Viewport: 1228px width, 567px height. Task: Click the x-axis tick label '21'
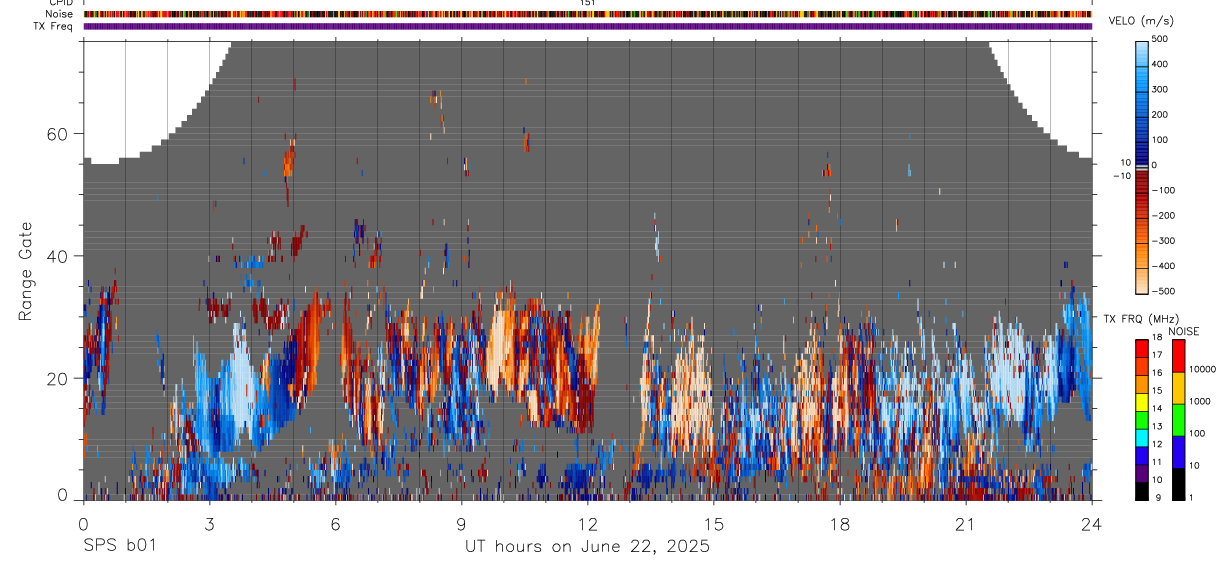[x=965, y=525]
